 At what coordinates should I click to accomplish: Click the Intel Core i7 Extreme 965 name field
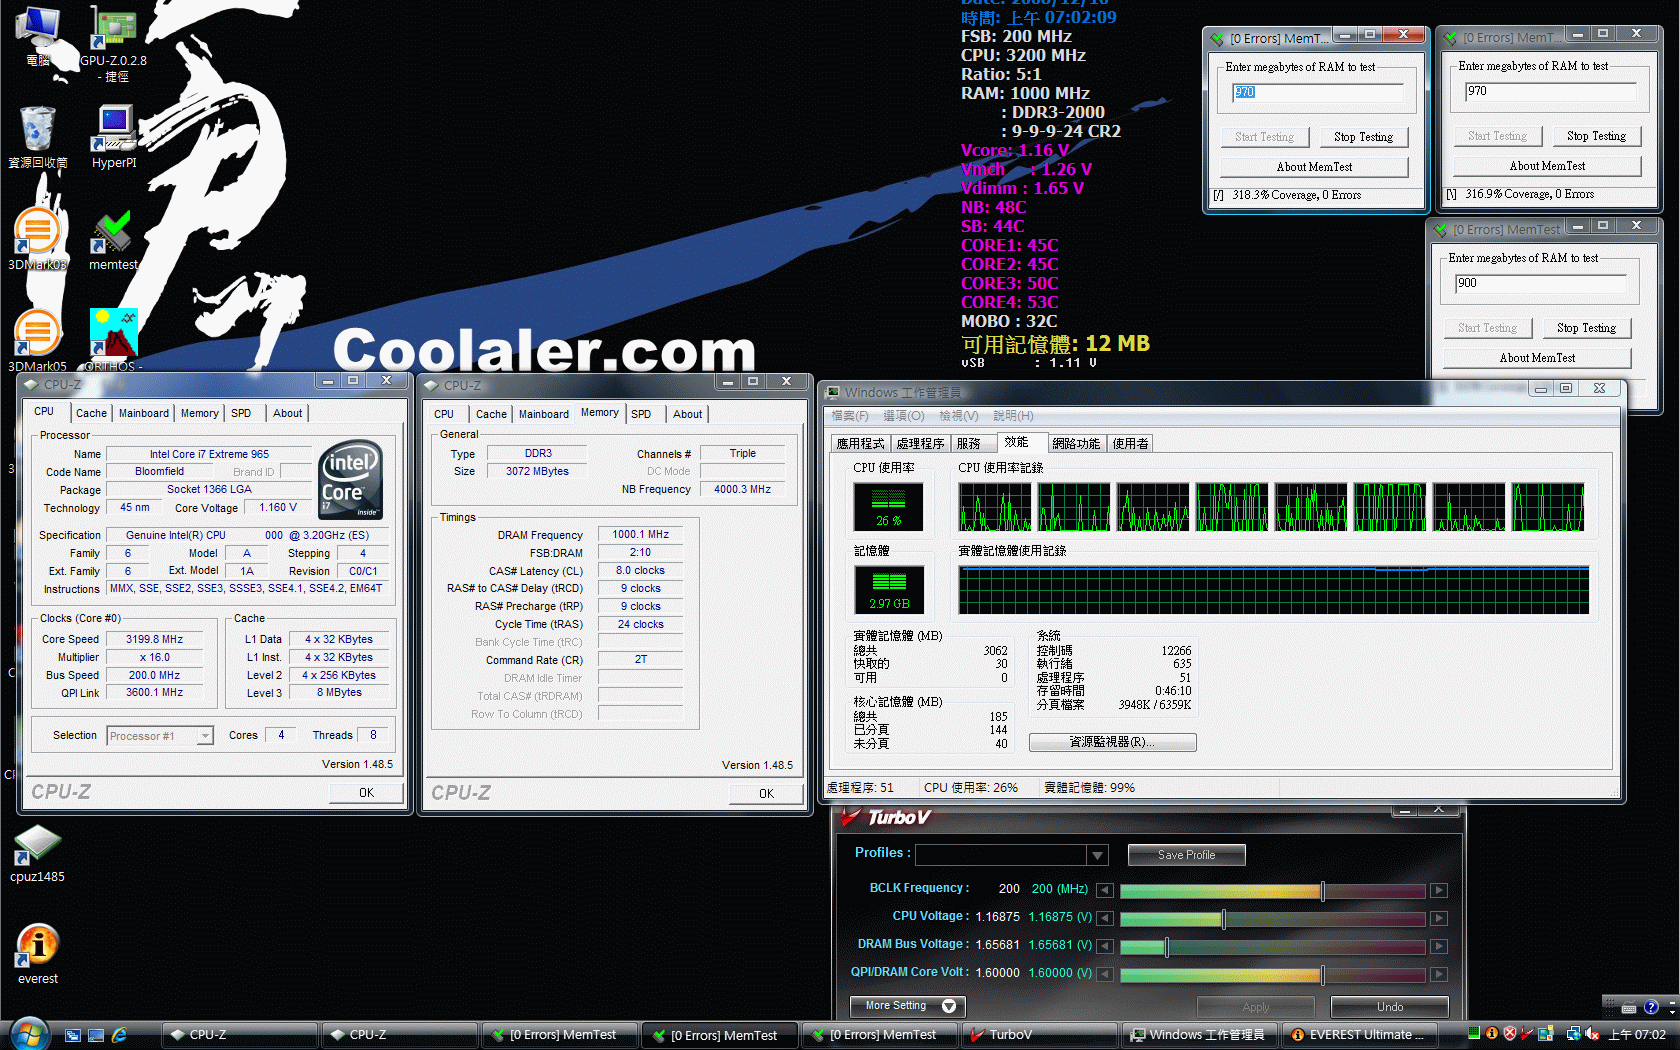click(209, 454)
